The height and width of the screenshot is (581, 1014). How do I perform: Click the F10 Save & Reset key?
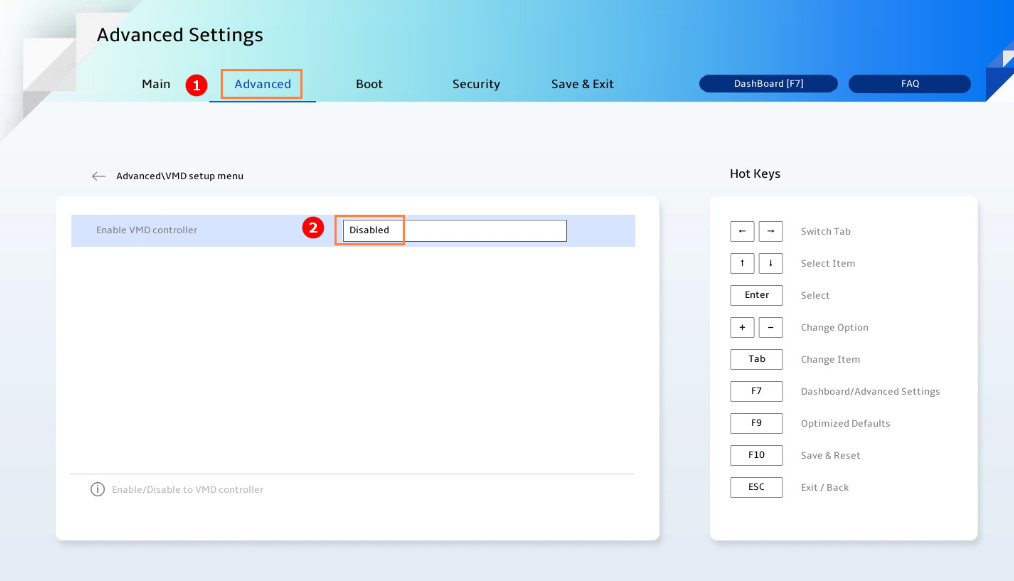756,455
